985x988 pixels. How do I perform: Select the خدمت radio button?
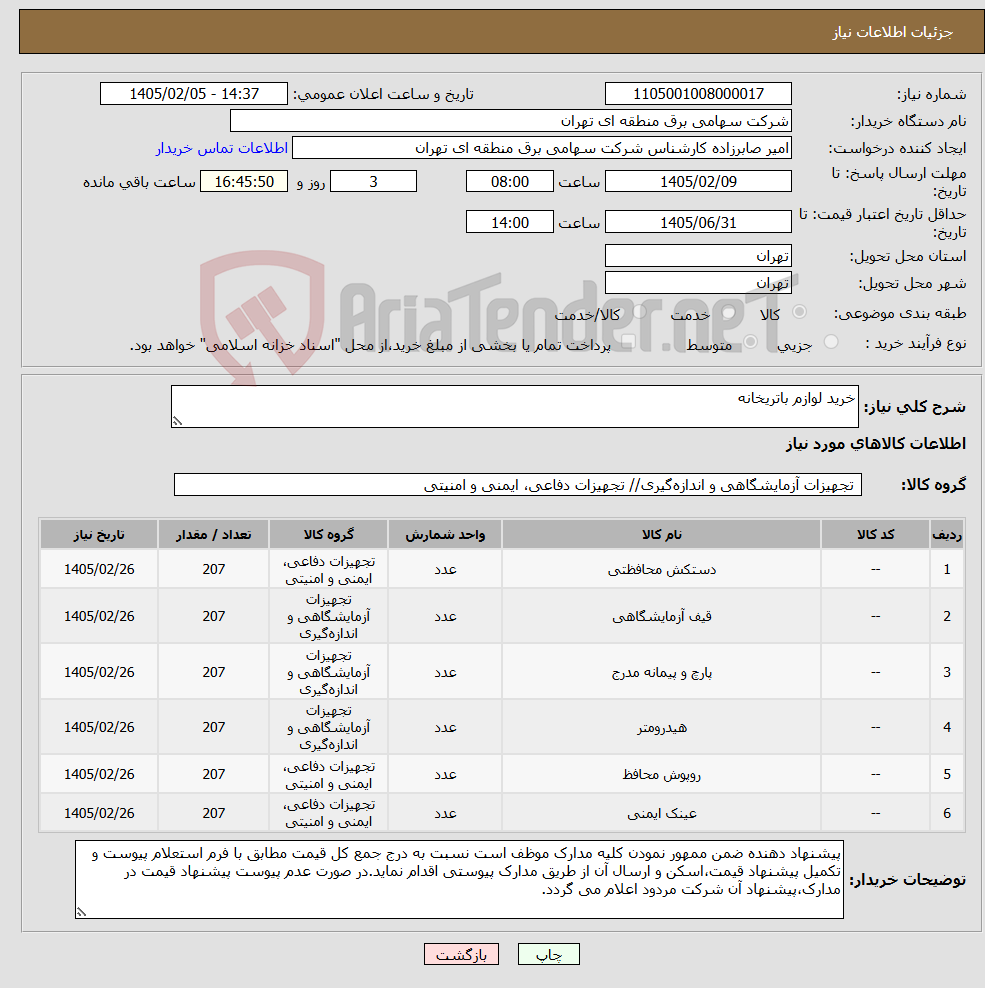tap(729, 312)
